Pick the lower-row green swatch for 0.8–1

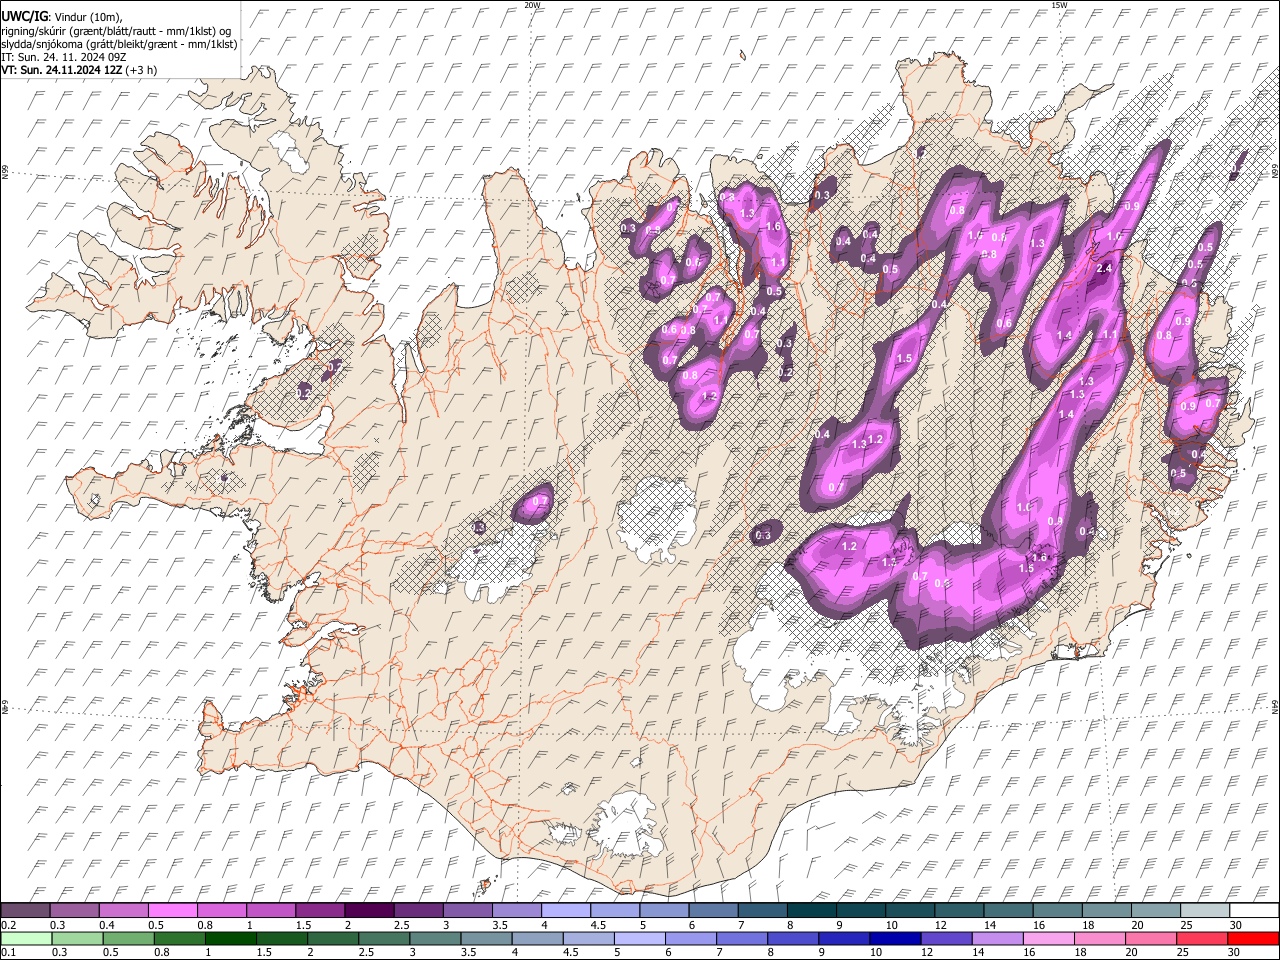(179, 938)
